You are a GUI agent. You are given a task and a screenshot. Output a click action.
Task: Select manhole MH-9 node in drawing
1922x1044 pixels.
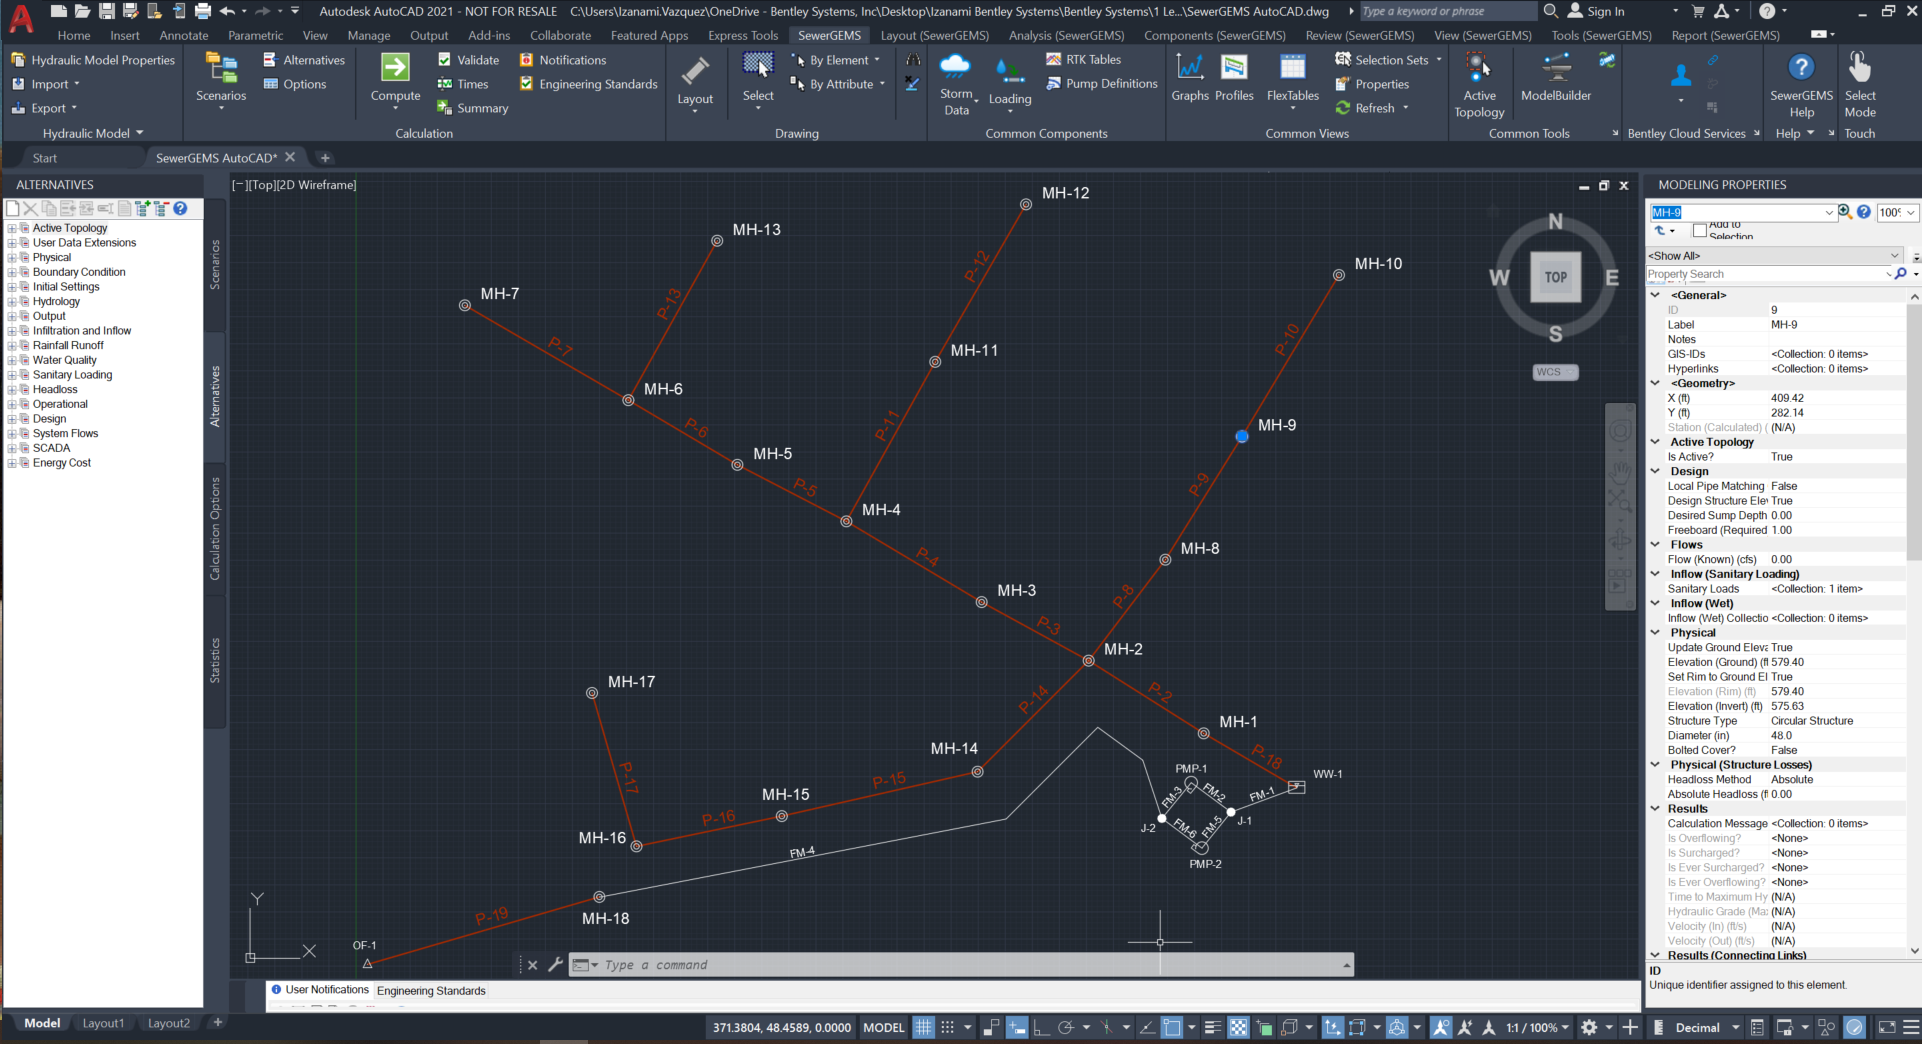pos(1242,436)
